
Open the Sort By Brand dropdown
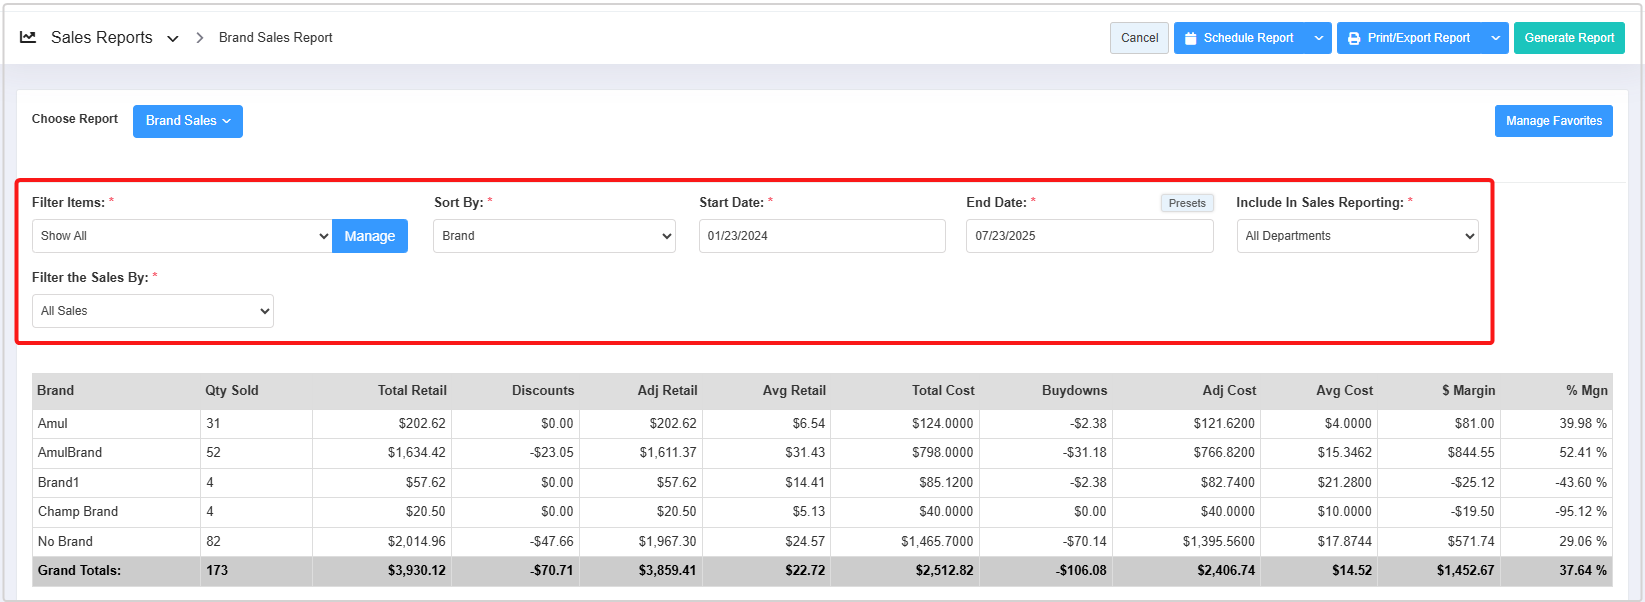pyautogui.click(x=554, y=236)
